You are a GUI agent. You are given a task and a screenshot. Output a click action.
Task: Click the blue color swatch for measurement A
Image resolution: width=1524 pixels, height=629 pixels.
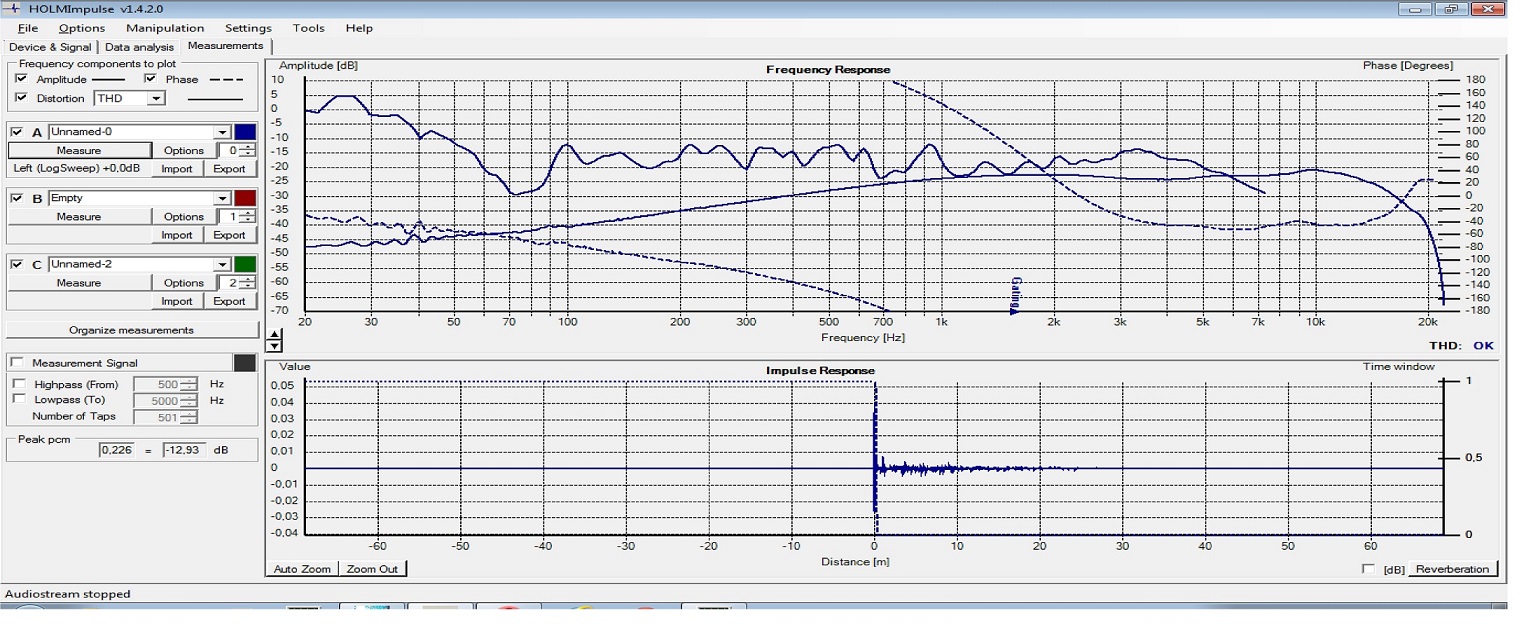coord(245,132)
